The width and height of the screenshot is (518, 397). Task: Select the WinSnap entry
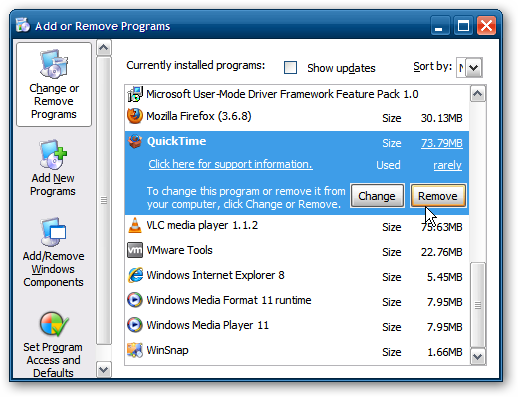(x=297, y=351)
